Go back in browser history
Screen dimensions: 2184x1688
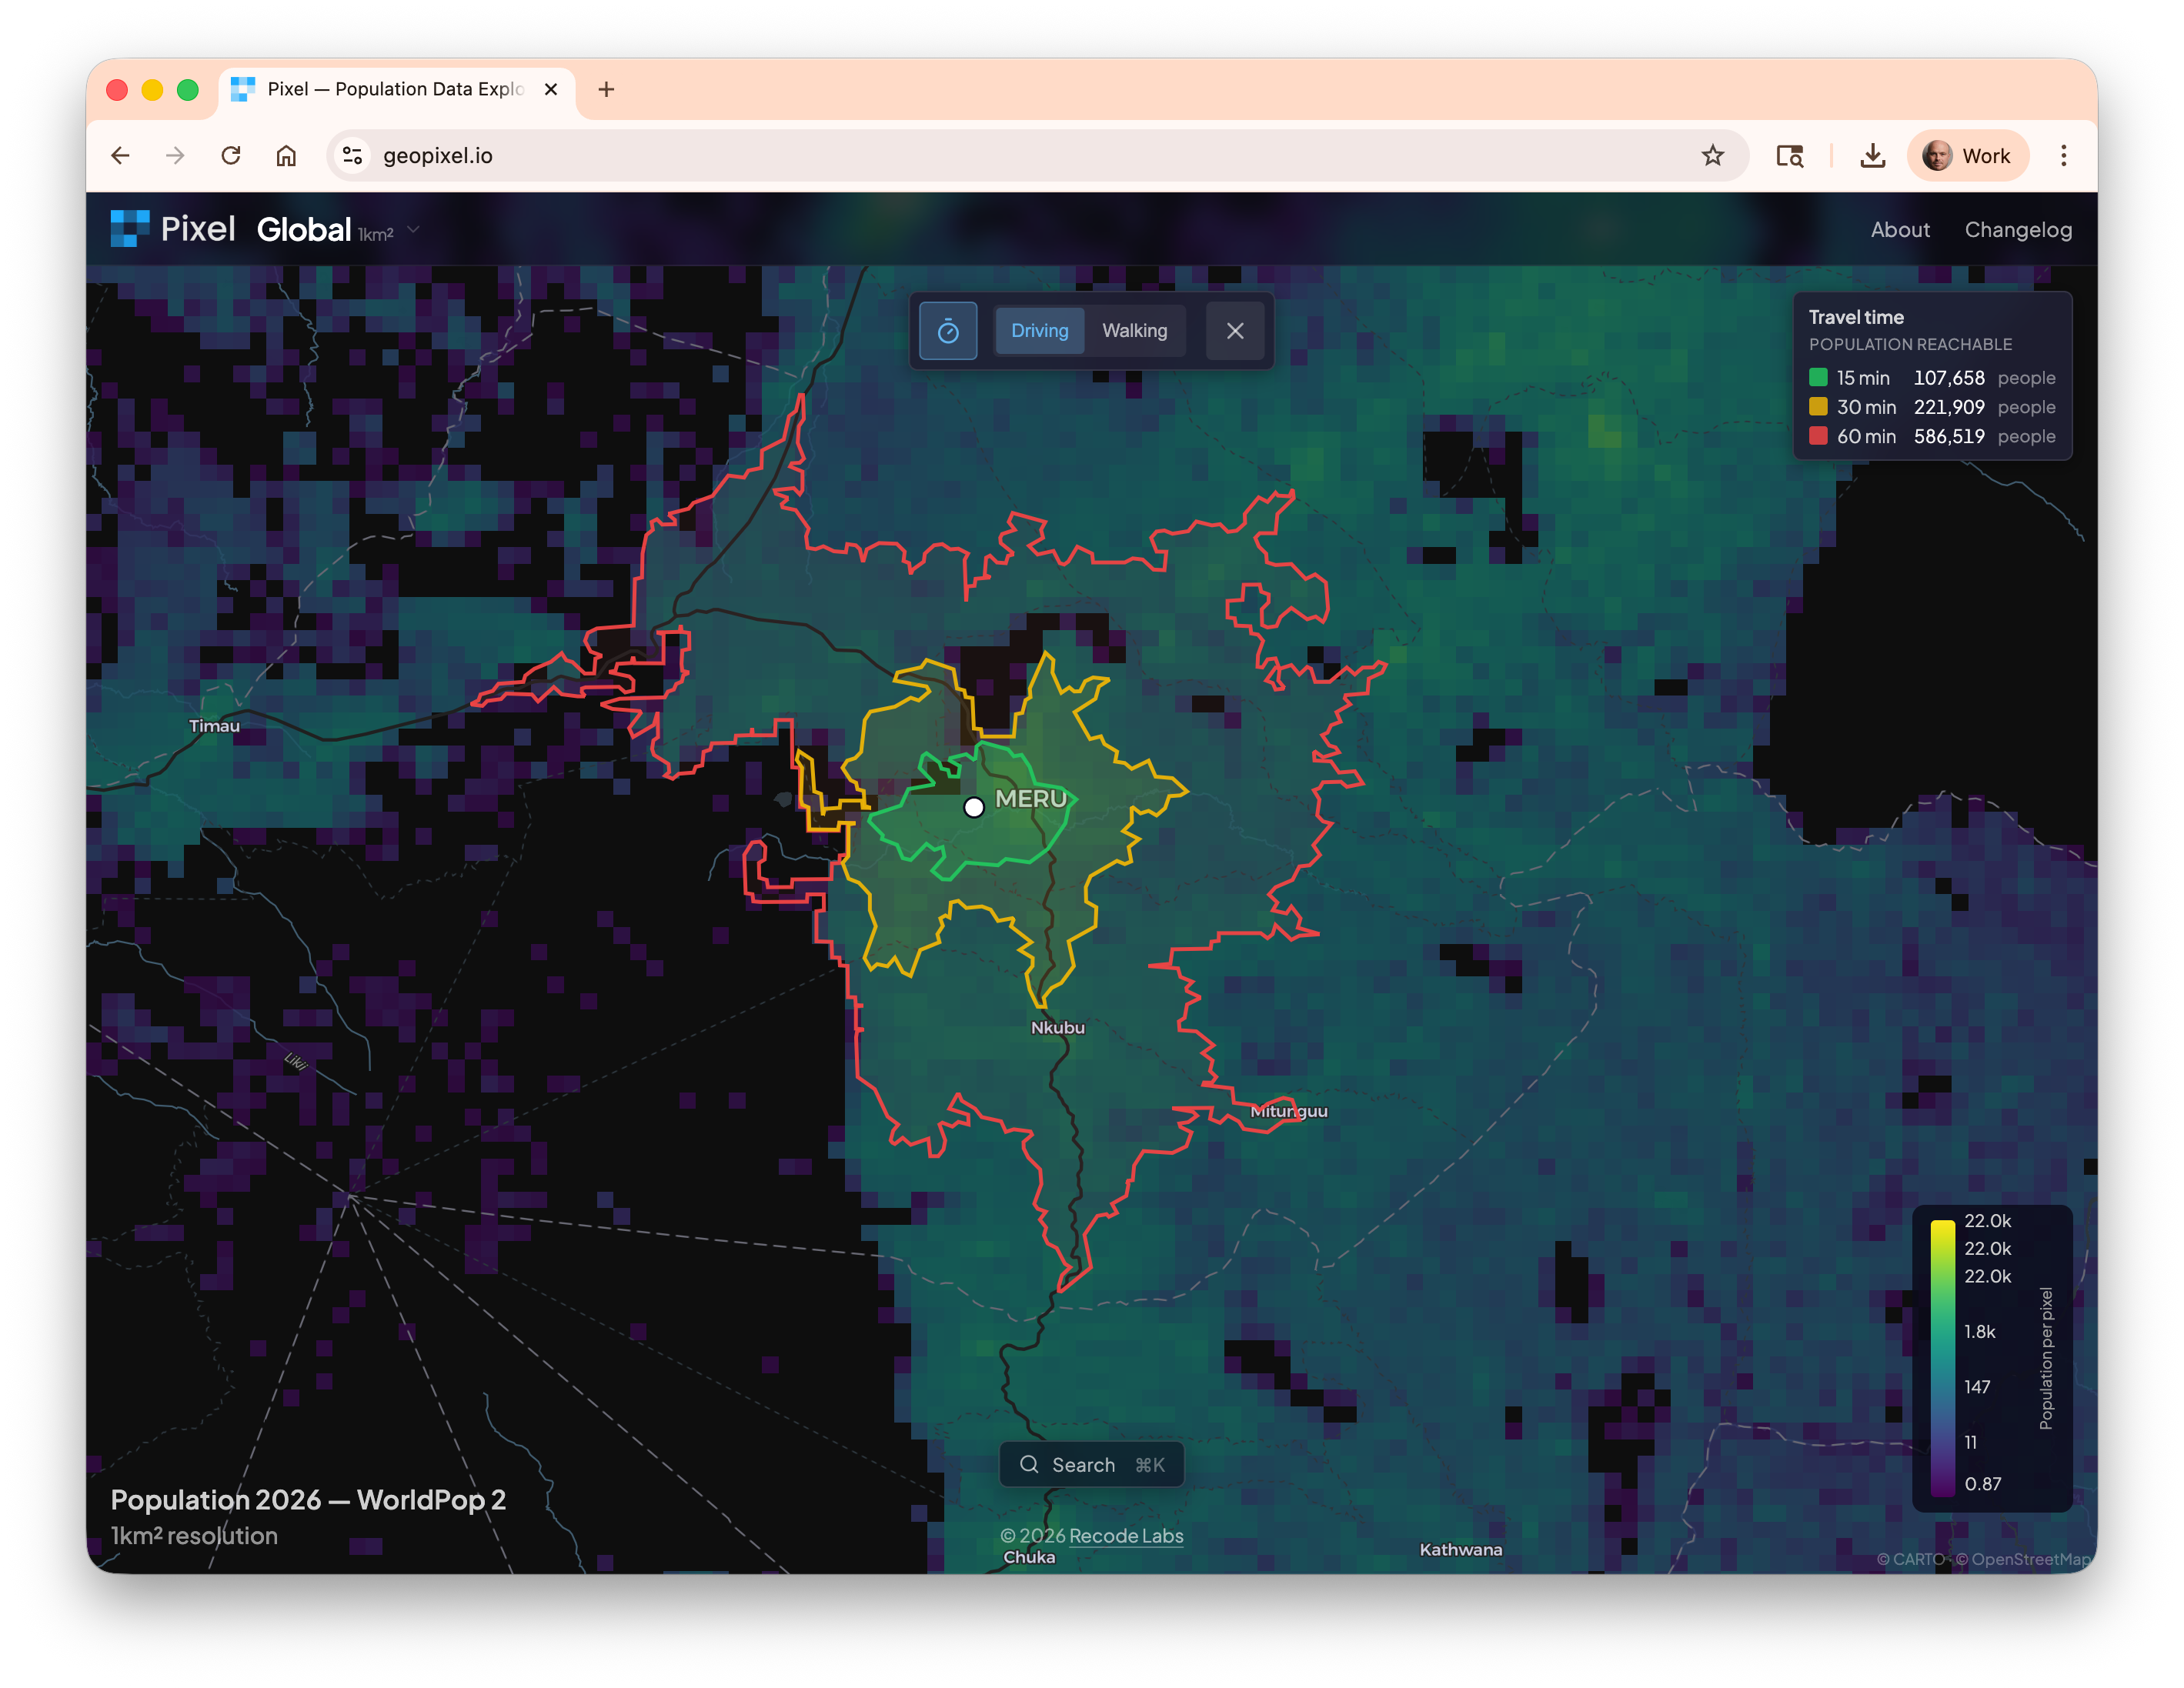pos(121,155)
